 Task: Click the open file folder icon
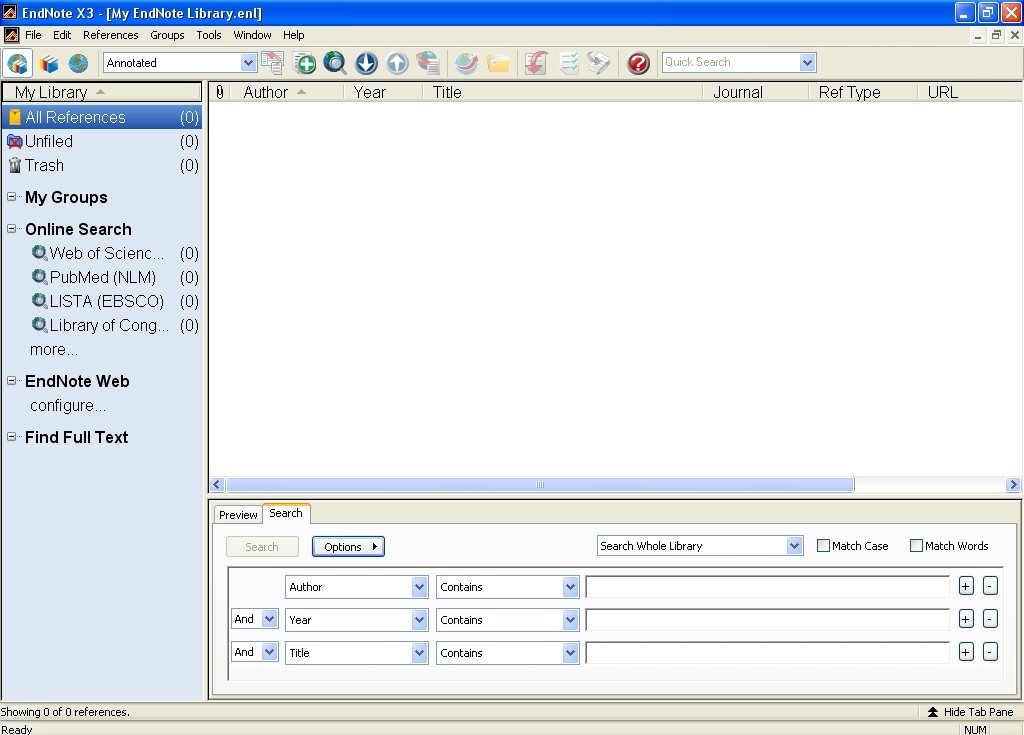click(x=498, y=63)
